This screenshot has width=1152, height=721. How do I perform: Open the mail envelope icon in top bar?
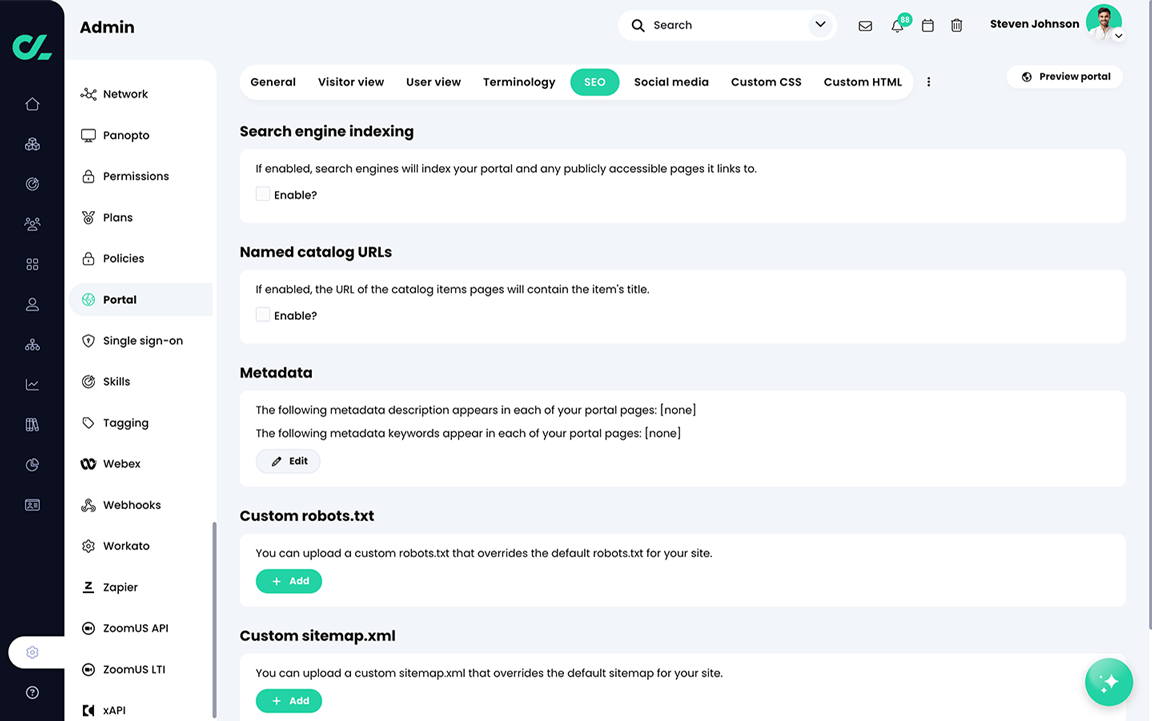(865, 25)
